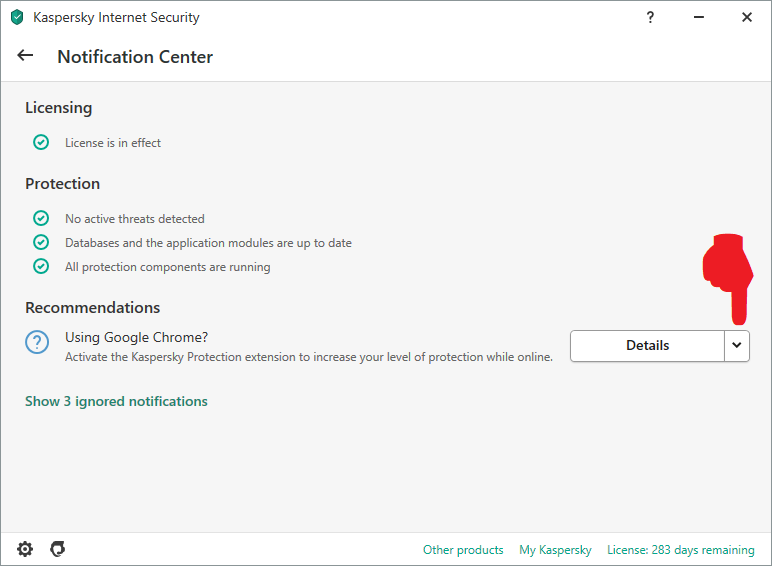Click the Kaspersky shield logo in title bar
This screenshot has width=772, height=566.
[x=17, y=17]
